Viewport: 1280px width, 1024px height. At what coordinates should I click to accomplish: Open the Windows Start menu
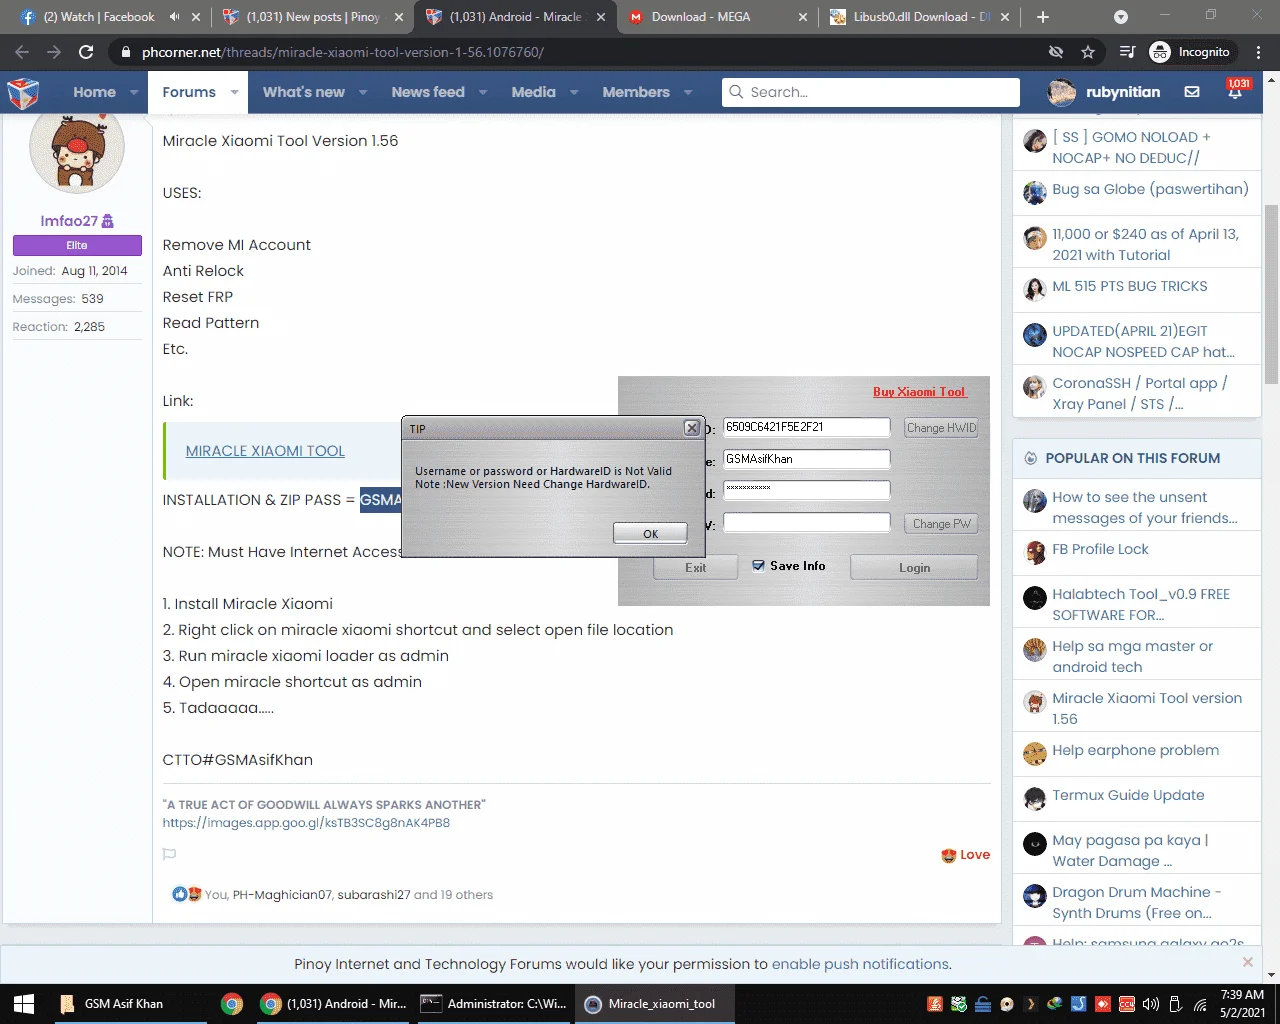tap(24, 1004)
